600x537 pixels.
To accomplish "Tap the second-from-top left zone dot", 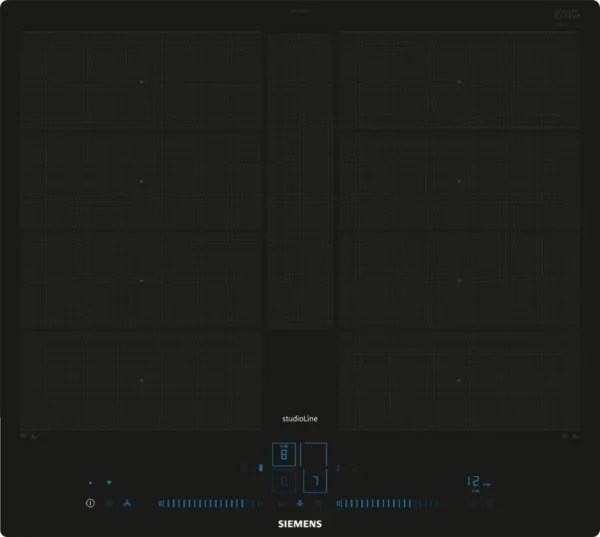I will tap(141, 181).
